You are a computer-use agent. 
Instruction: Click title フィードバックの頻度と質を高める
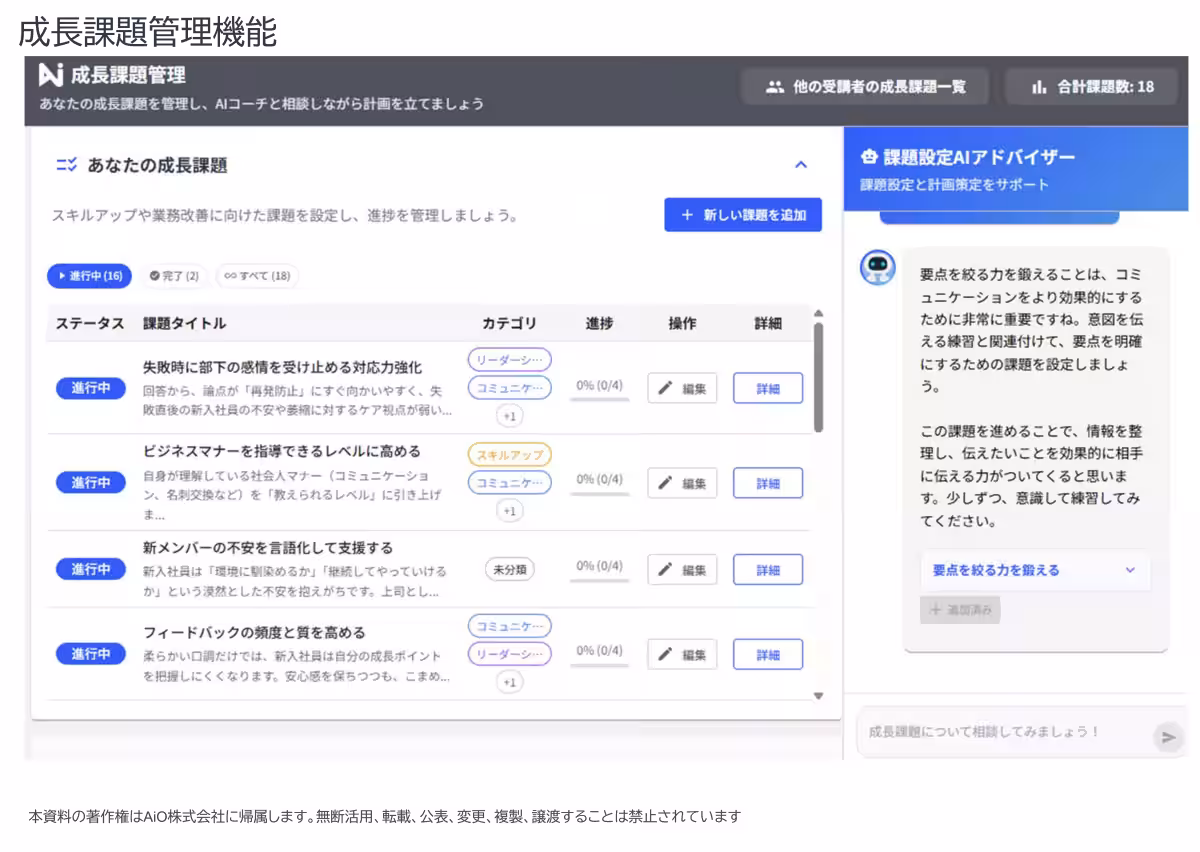point(255,632)
